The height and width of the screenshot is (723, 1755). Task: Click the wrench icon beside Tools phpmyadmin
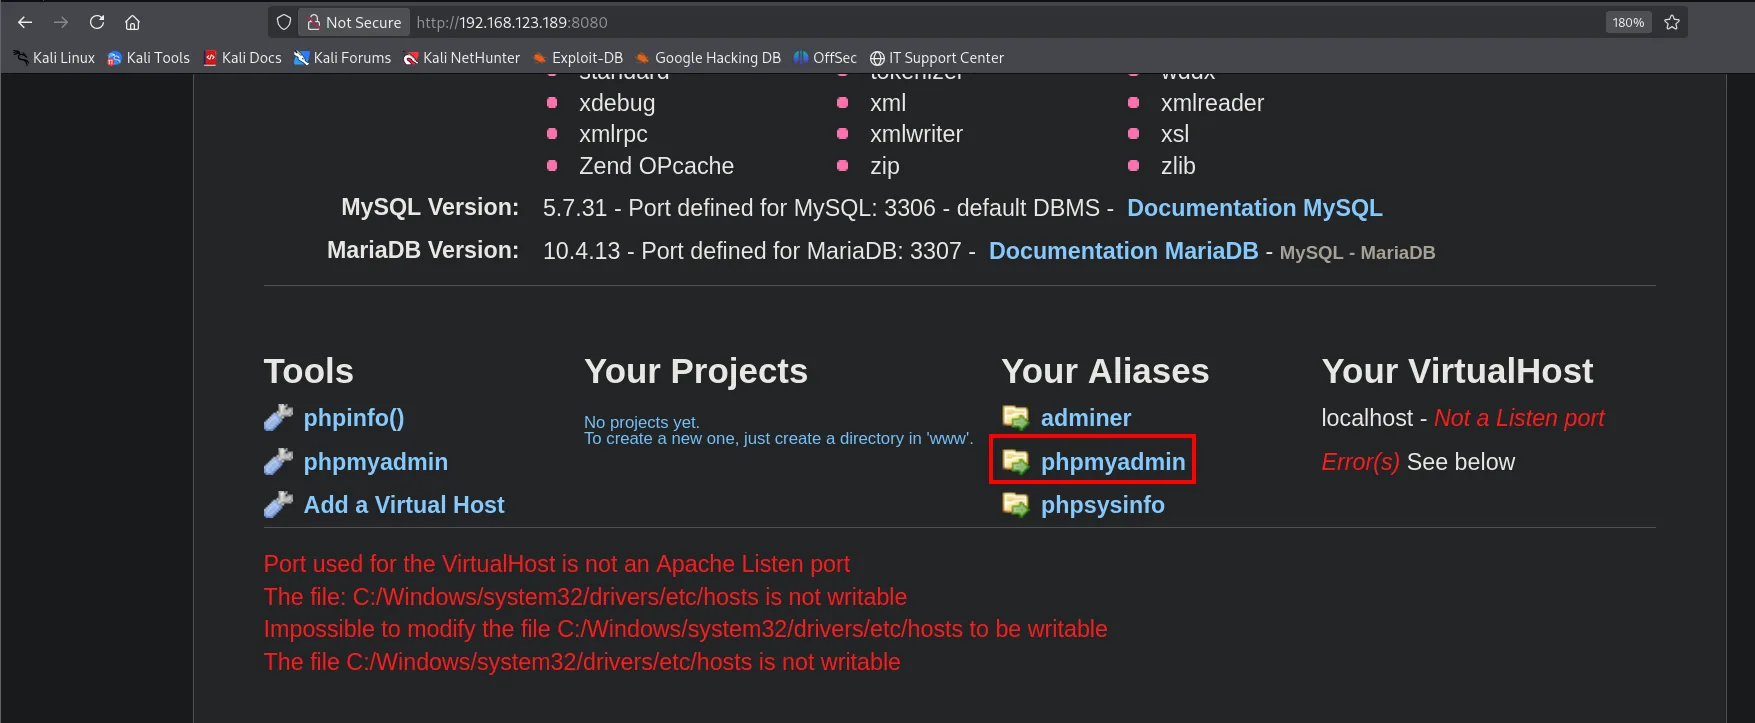click(278, 461)
